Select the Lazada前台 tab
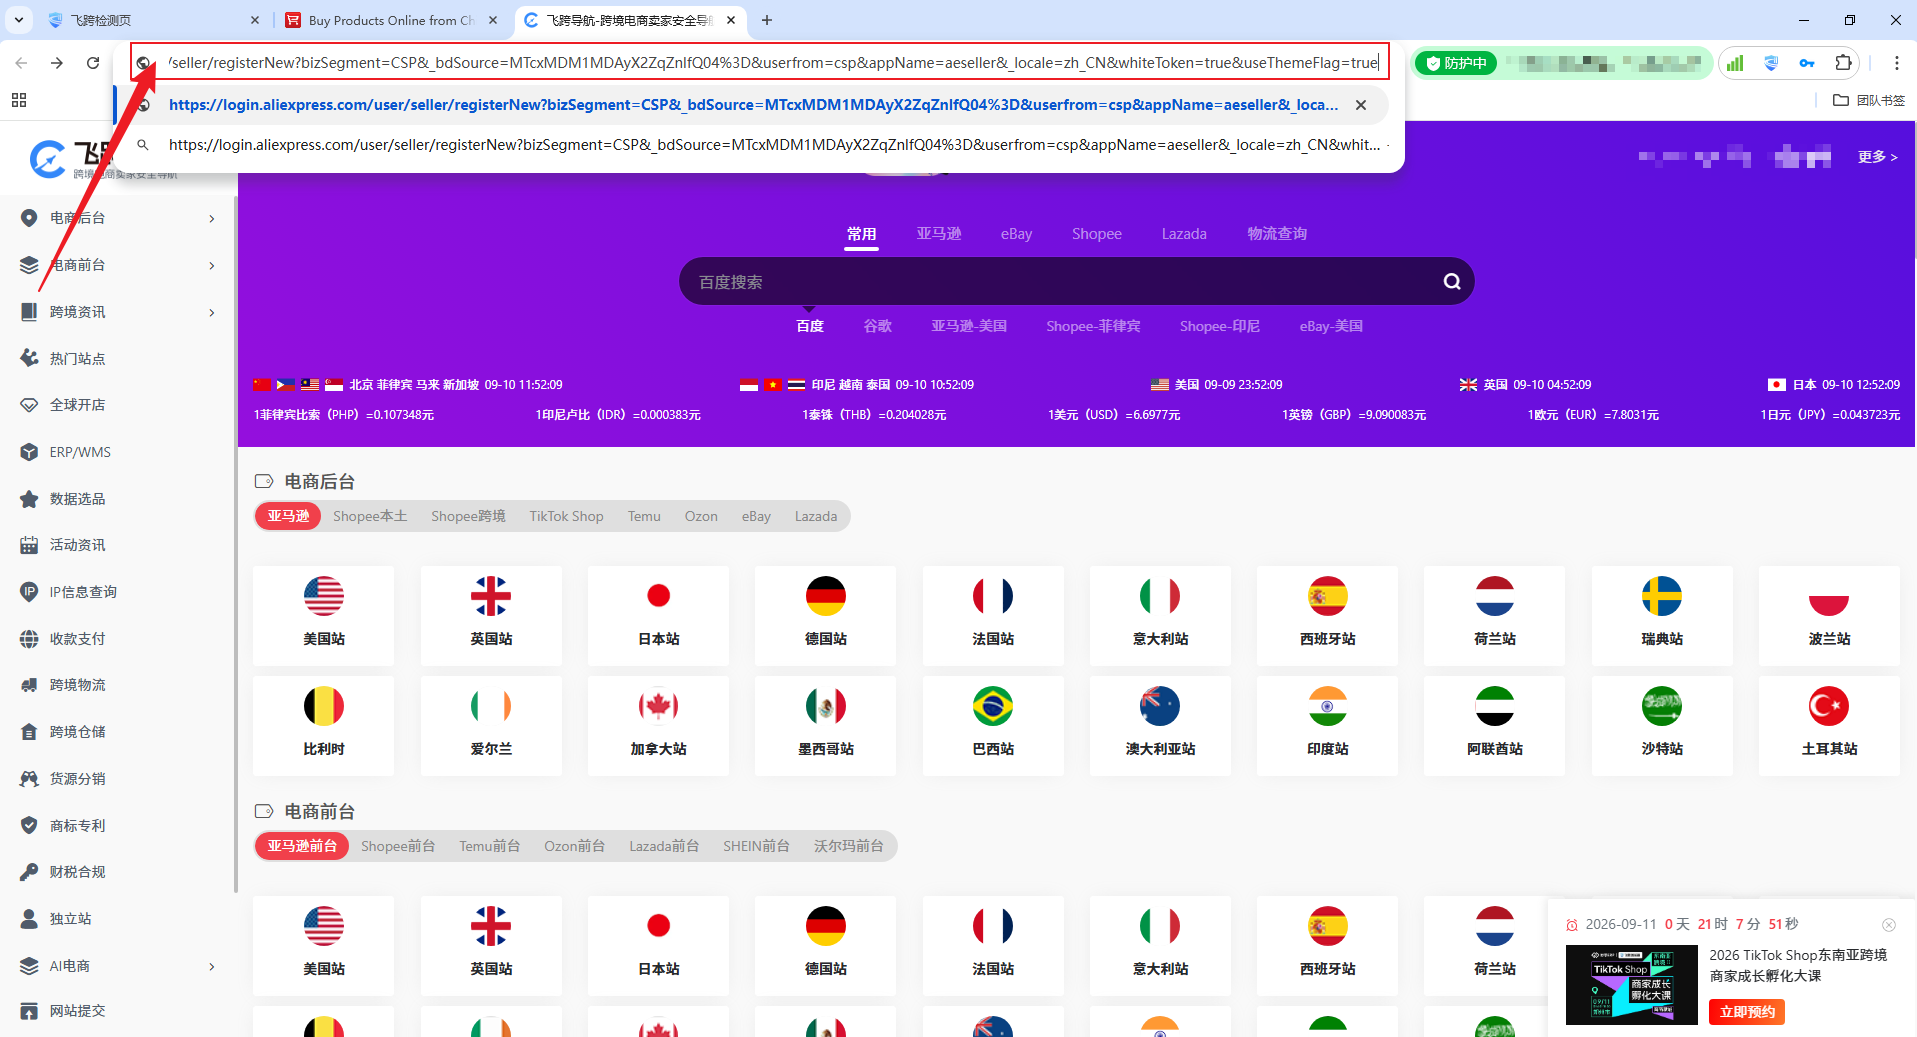Screen dimensions: 1917x1037 click(x=664, y=846)
